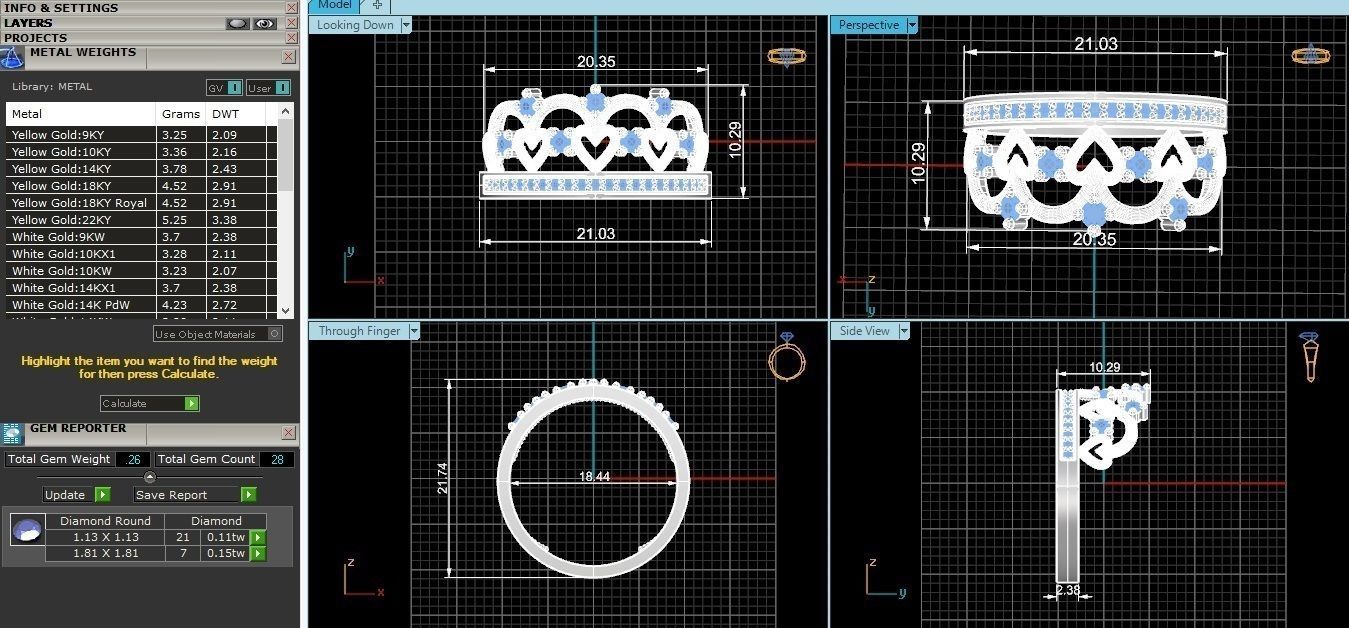Click the DWT column header
The width and height of the screenshot is (1349, 628).
[x=236, y=114]
